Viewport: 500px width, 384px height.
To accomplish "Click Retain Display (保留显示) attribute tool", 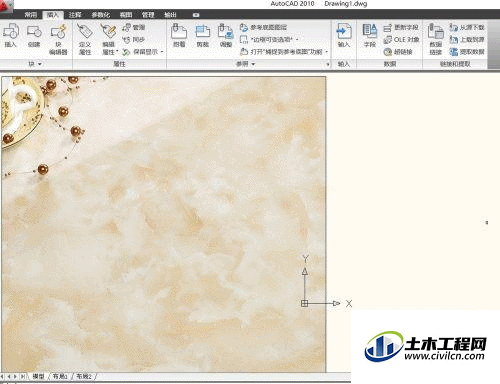I will pos(140,52).
